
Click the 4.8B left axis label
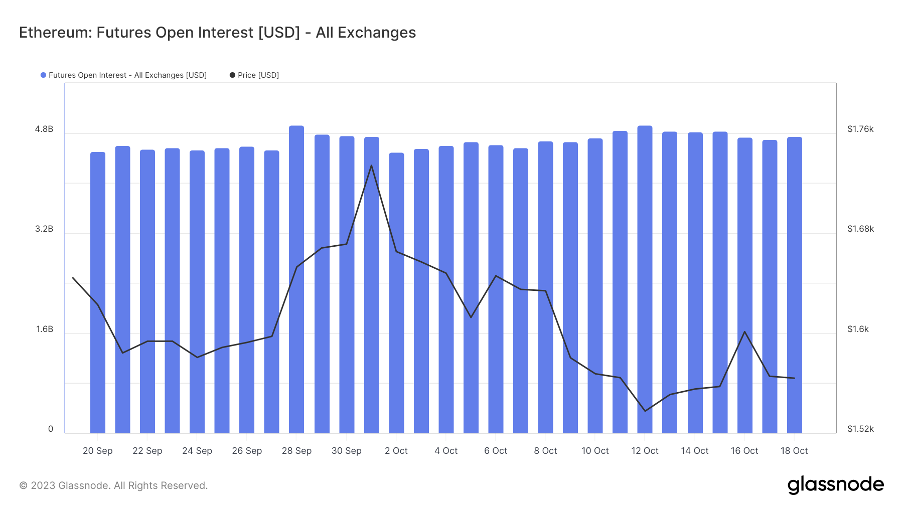tap(44, 131)
